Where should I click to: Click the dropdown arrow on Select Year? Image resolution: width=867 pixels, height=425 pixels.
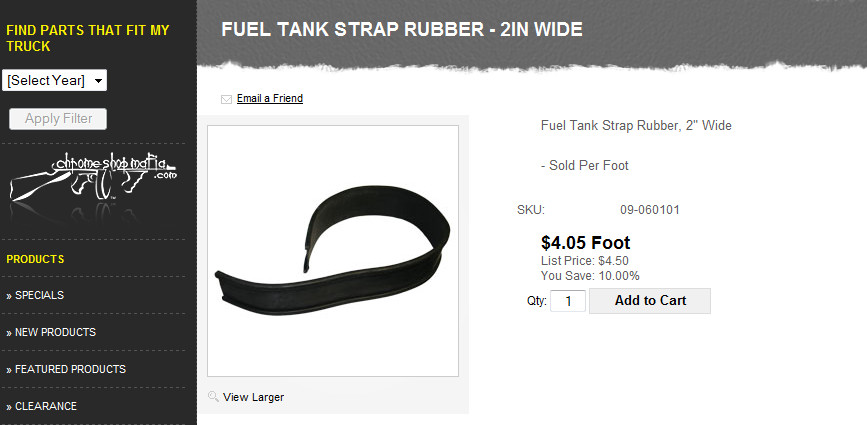[98, 81]
